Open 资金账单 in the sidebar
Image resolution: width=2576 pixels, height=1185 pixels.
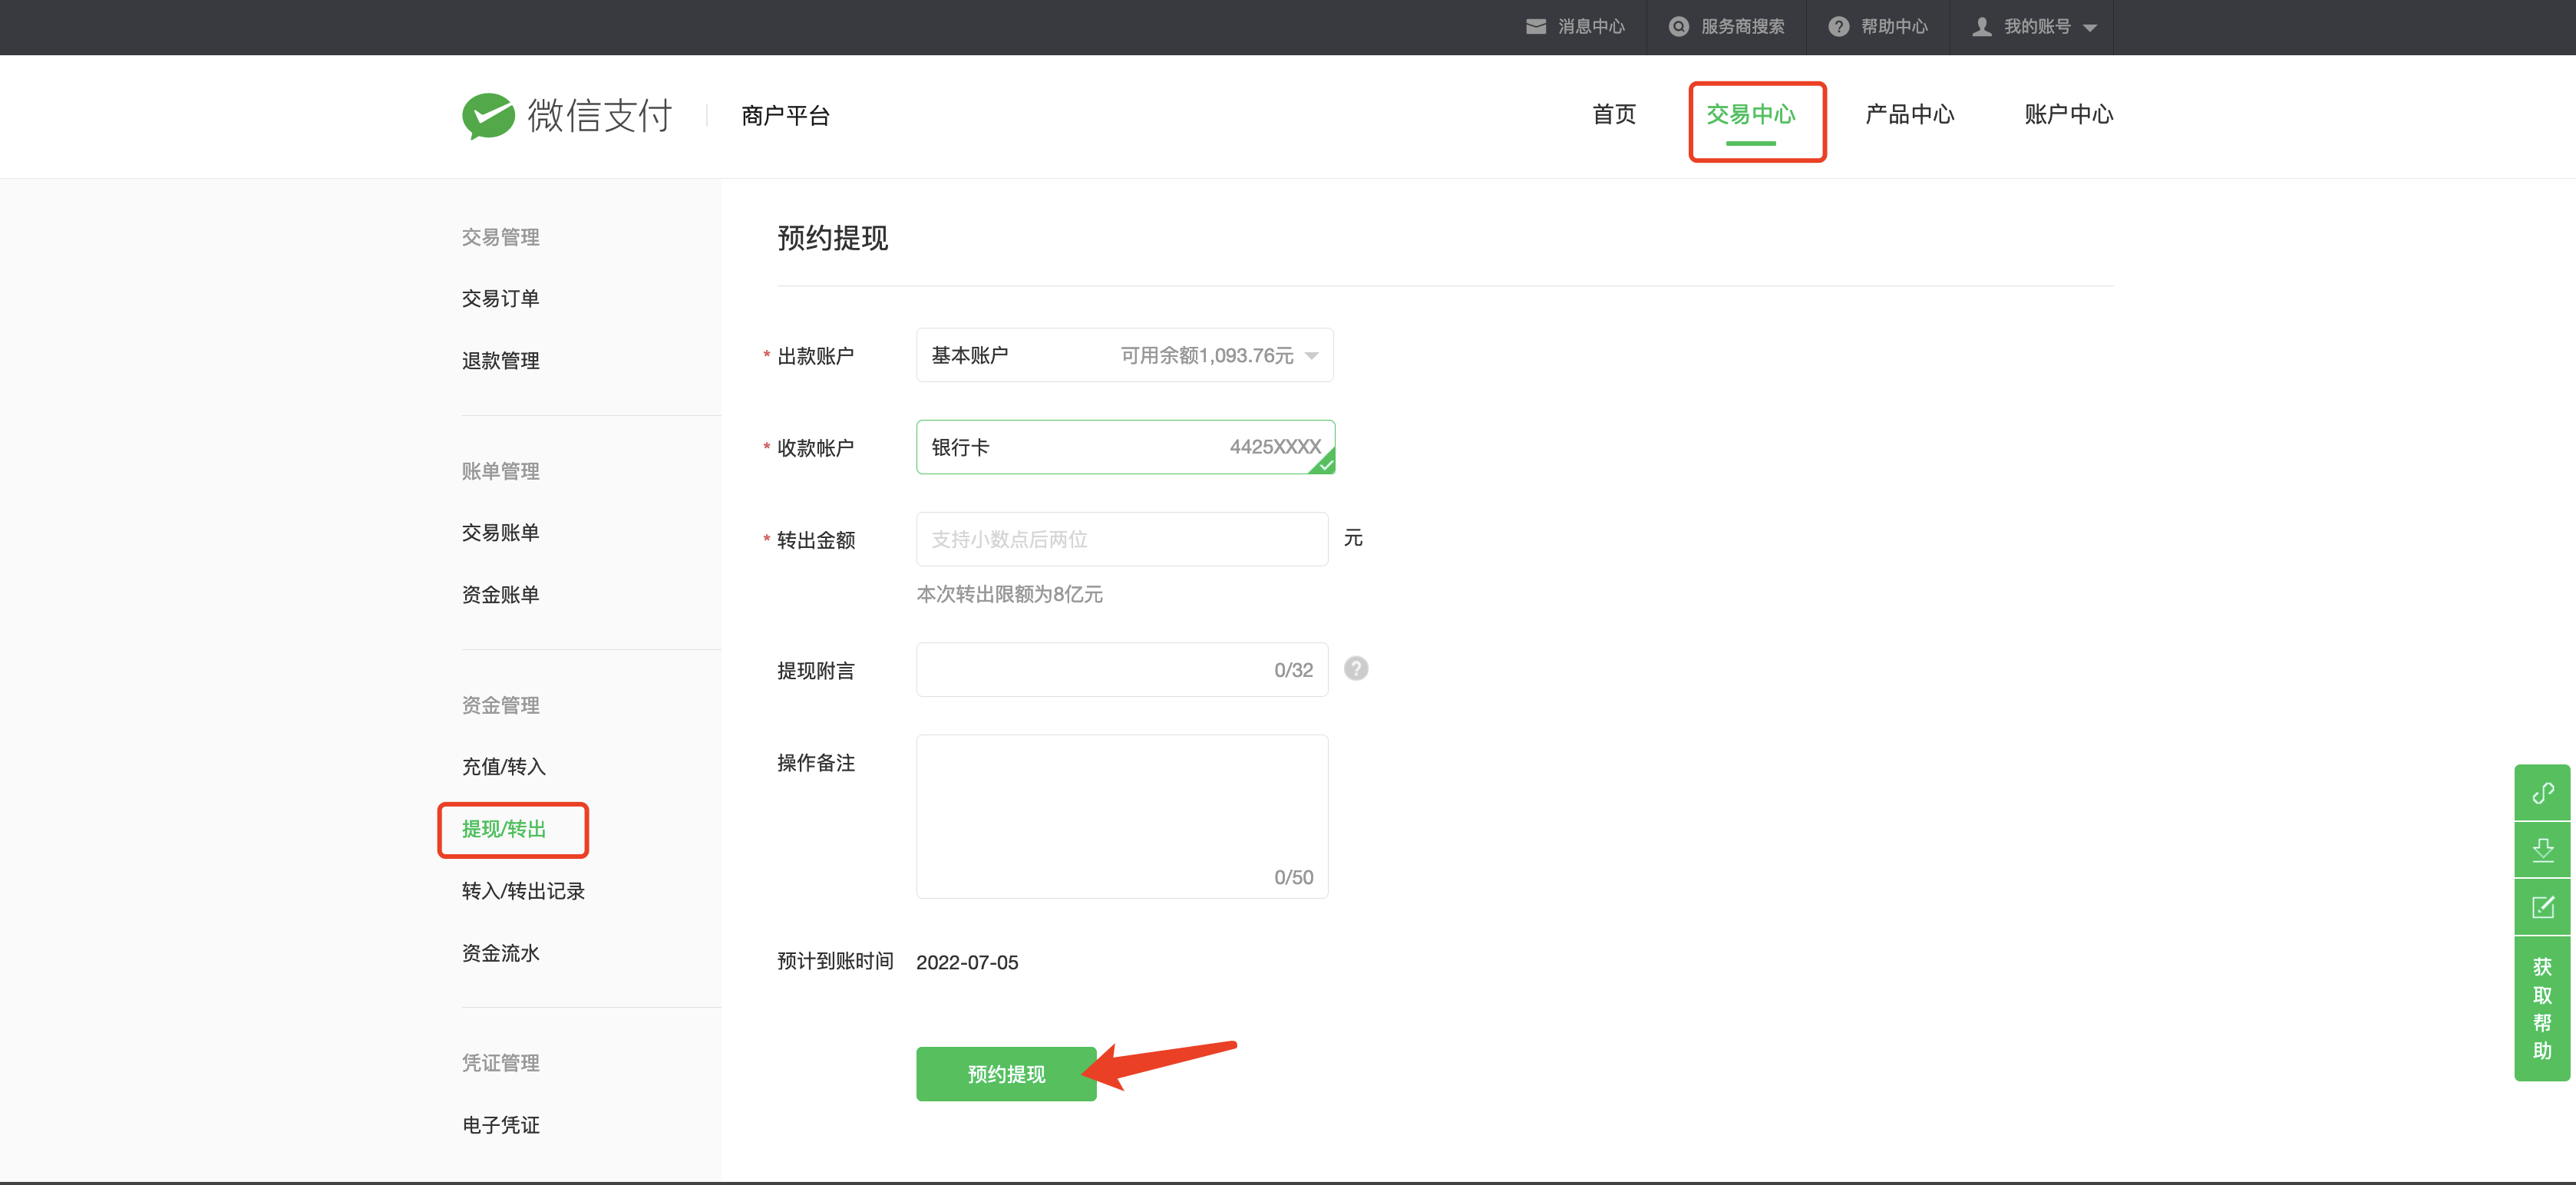(x=500, y=594)
